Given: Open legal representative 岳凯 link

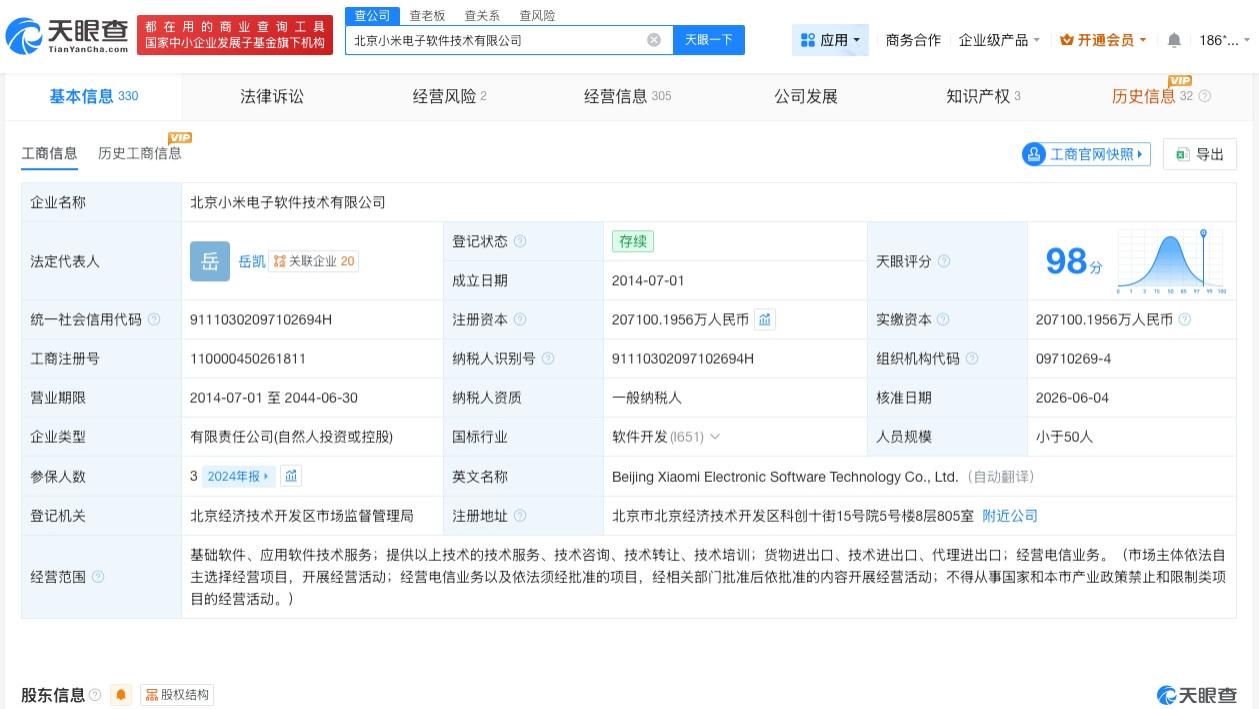Looking at the screenshot, I should 252,261.
